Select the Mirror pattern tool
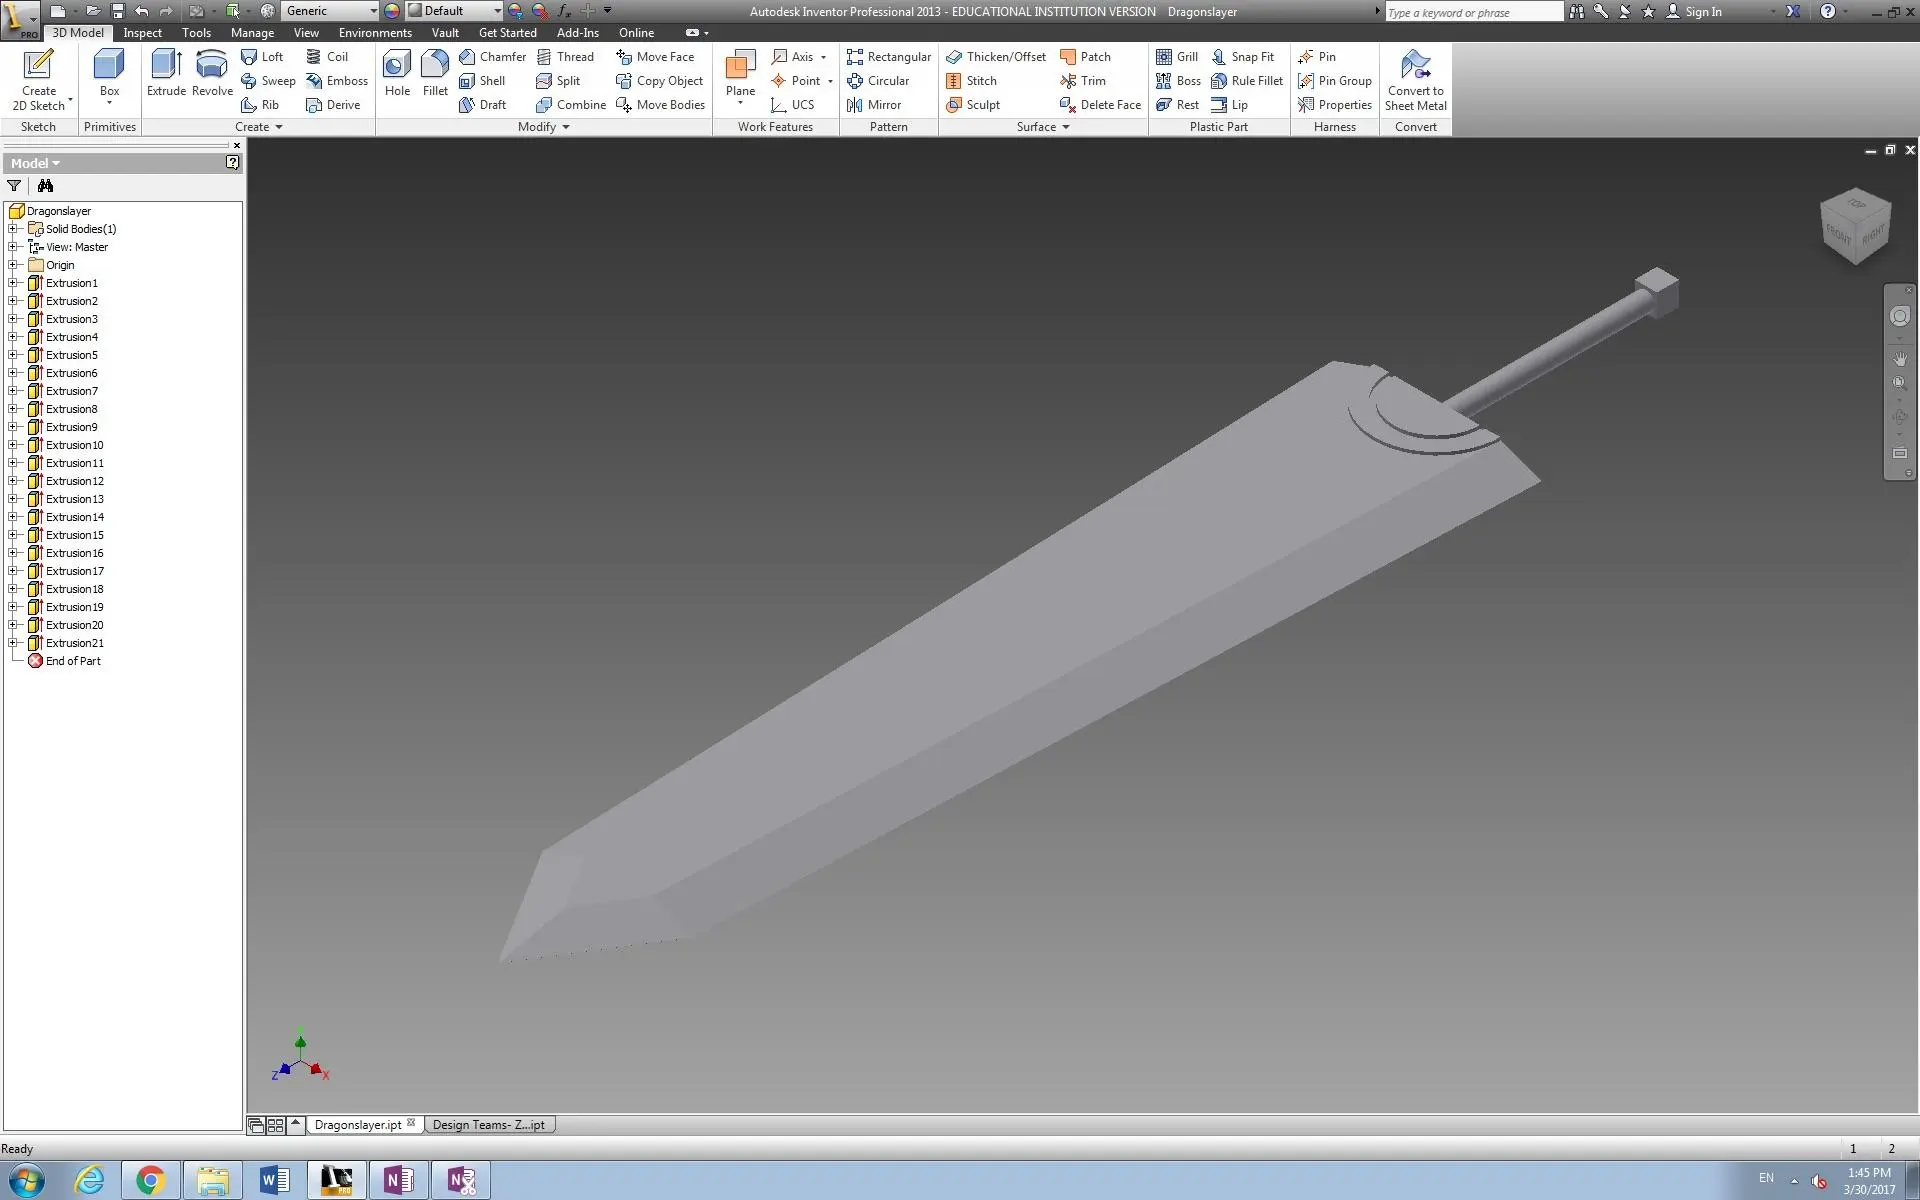Image resolution: width=1920 pixels, height=1200 pixels. click(873, 105)
